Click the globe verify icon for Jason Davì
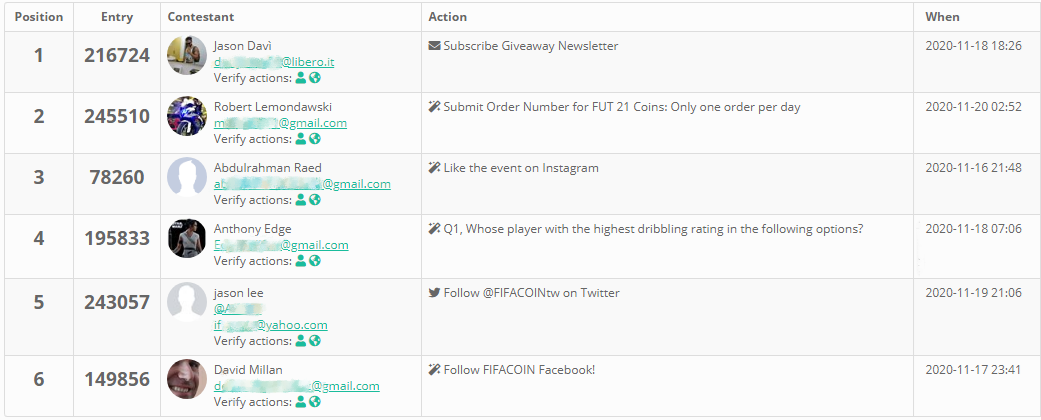 tap(315, 78)
